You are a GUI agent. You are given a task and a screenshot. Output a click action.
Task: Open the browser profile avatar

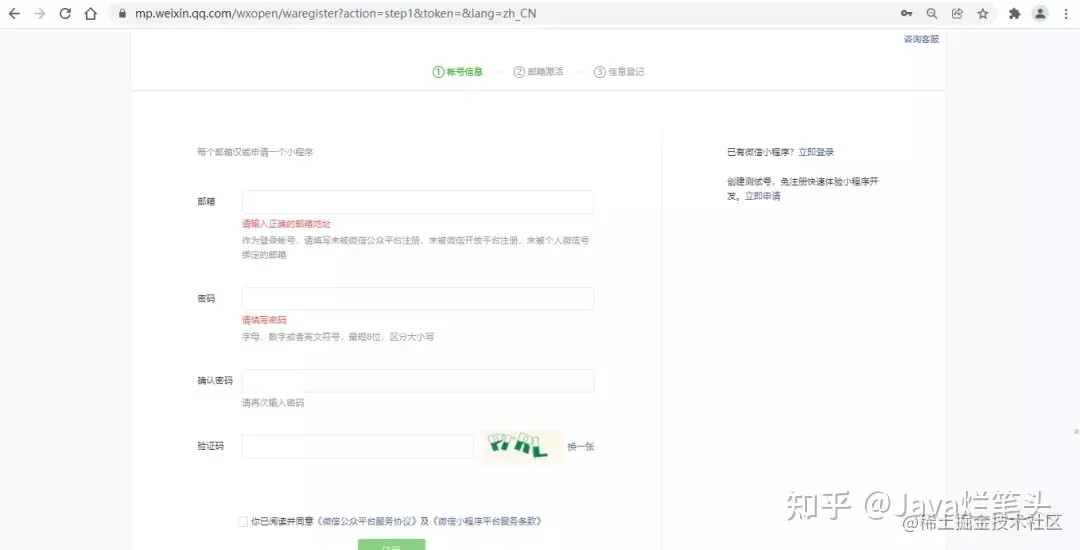click(x=1040, y=14)
